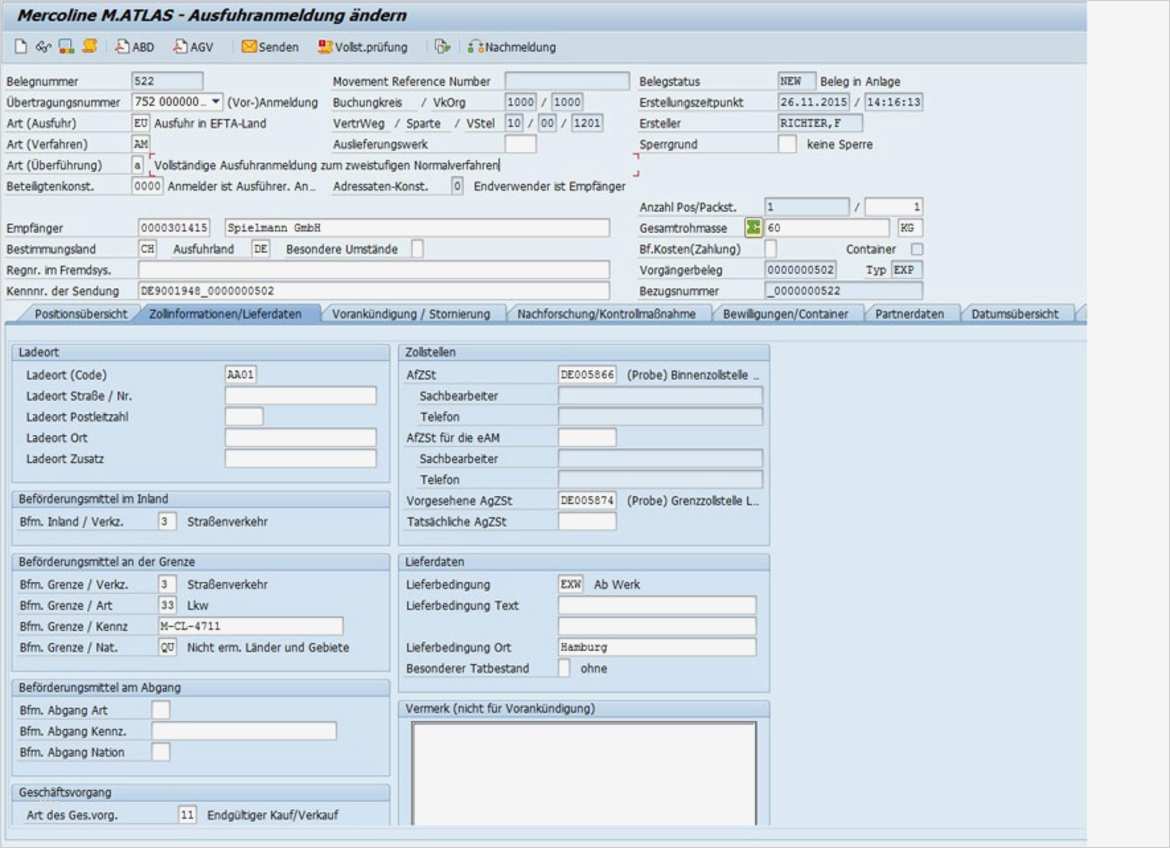The image size is (1170, 848).
Task: Click the AfZSt customs office field
Action: click(587, 374)
